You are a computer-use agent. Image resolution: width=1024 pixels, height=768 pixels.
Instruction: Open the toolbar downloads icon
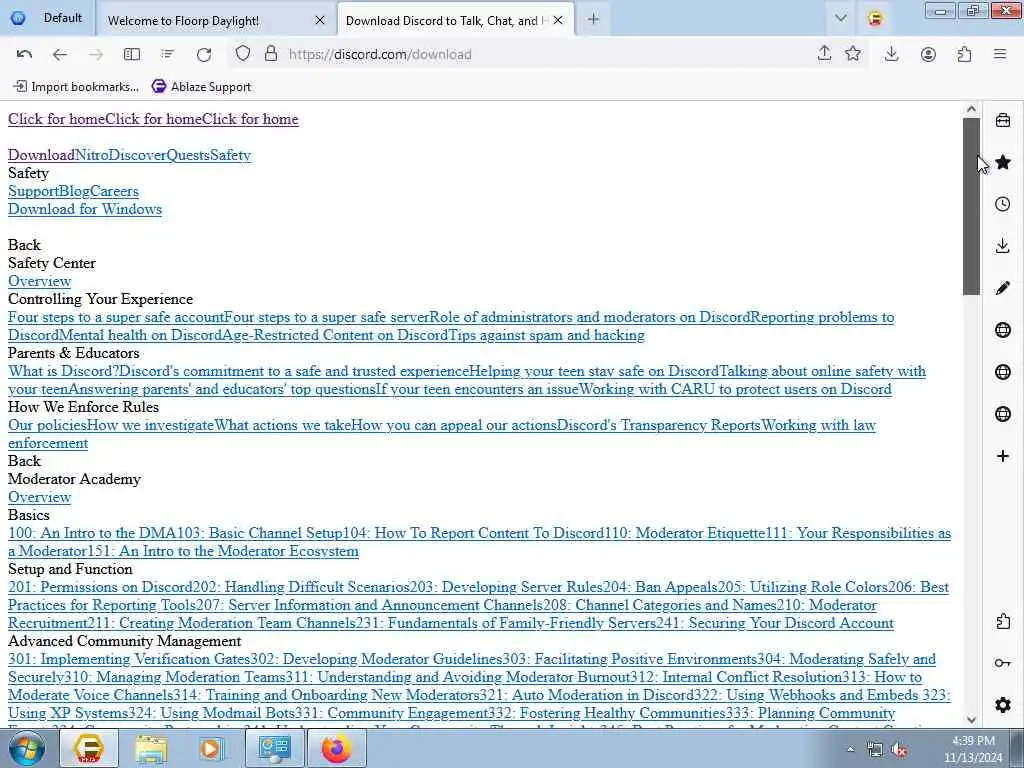pyautogui.click(x=891, y=54)
